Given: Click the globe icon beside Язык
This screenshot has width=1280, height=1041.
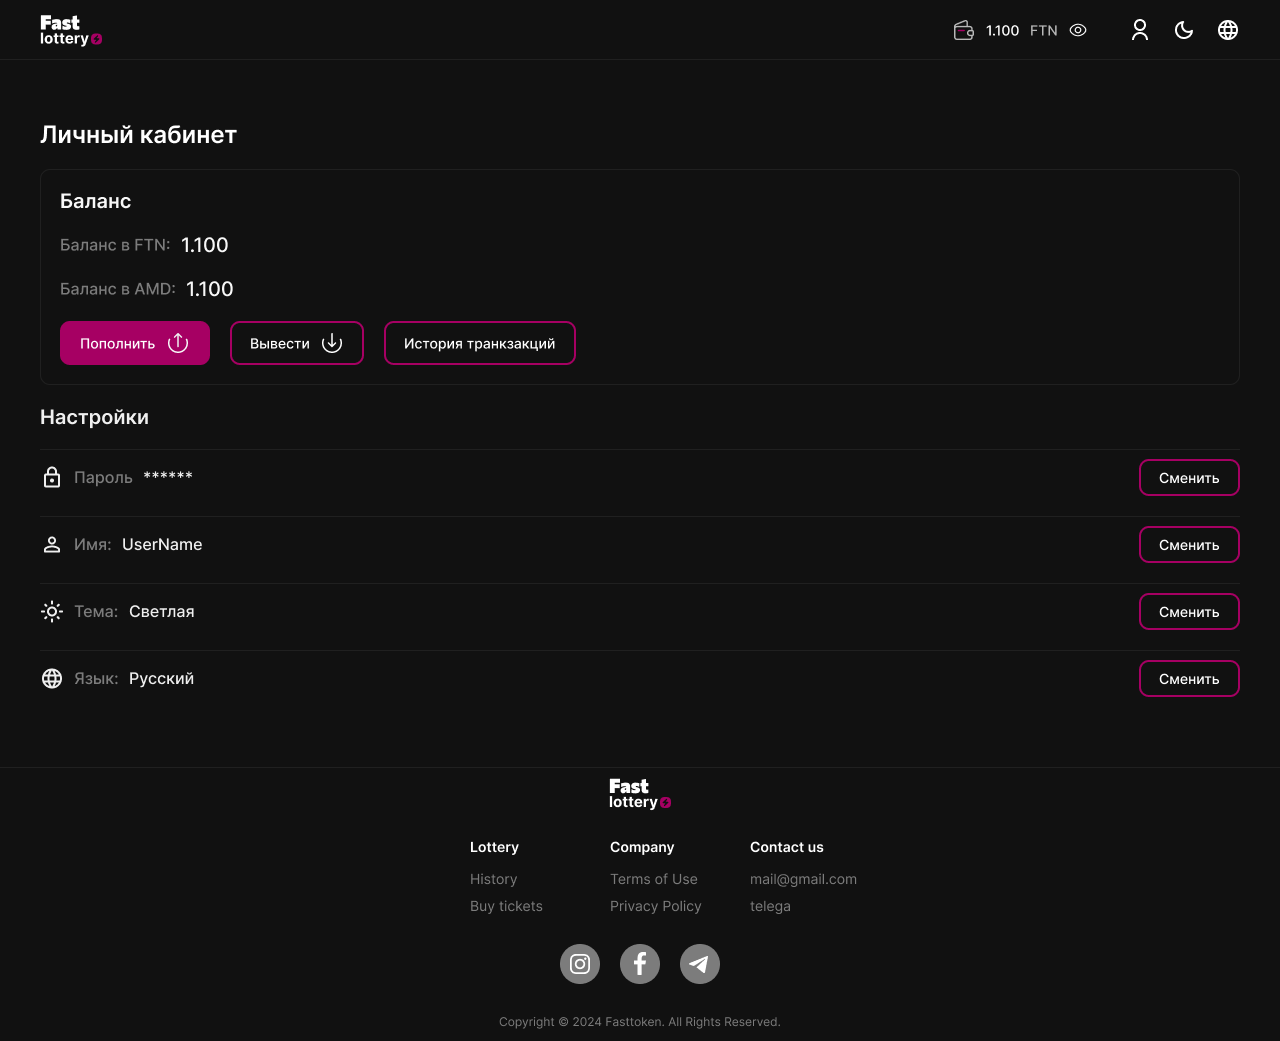Looking at the screenshot, I should [52, 678].
